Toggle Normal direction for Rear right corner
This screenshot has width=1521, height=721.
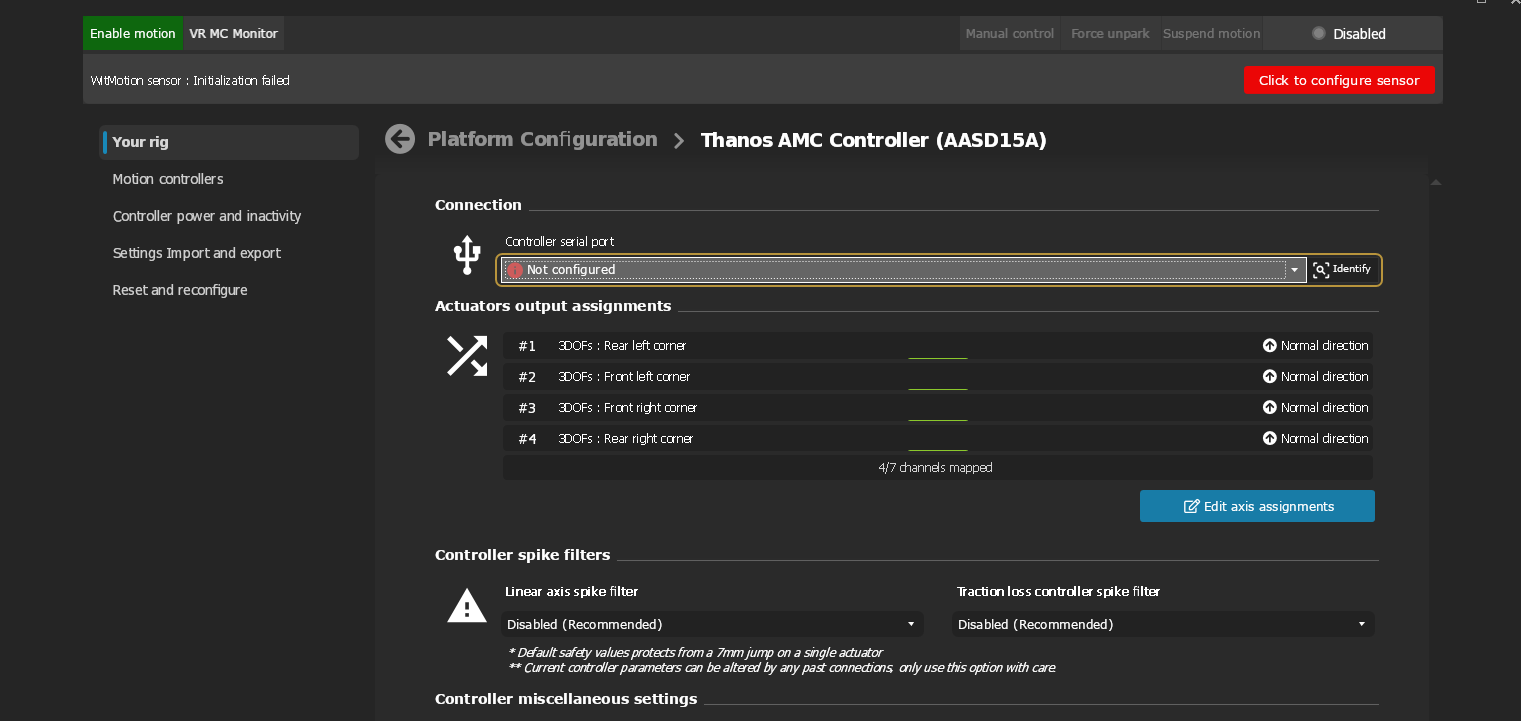[1269, 438]
